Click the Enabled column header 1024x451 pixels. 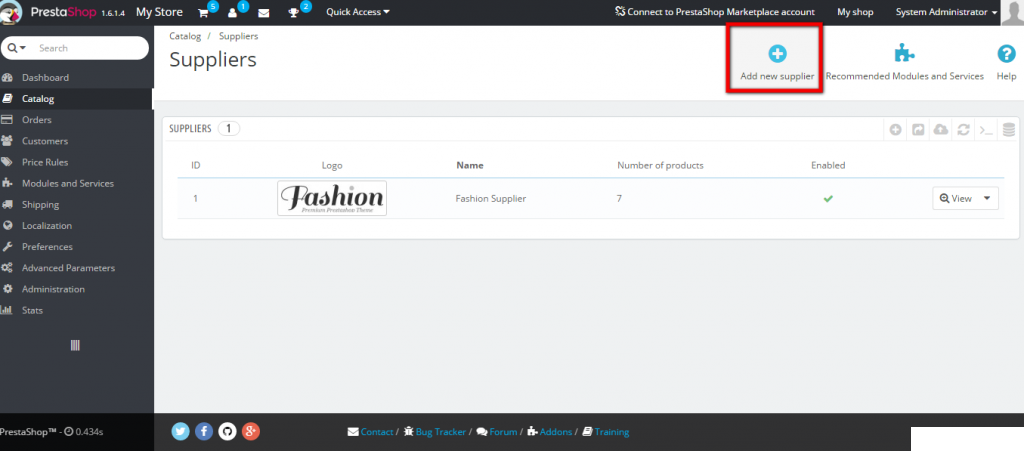(x=828, y=165)
